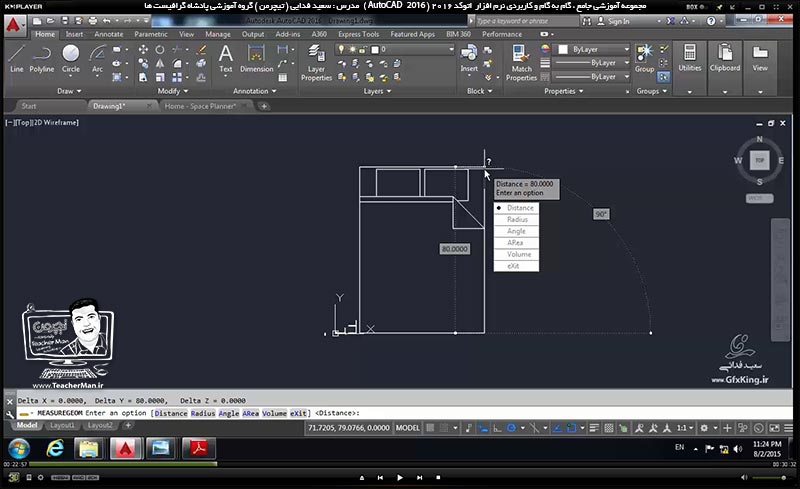Click the Table icon in Annotation panel

point(283,78)
